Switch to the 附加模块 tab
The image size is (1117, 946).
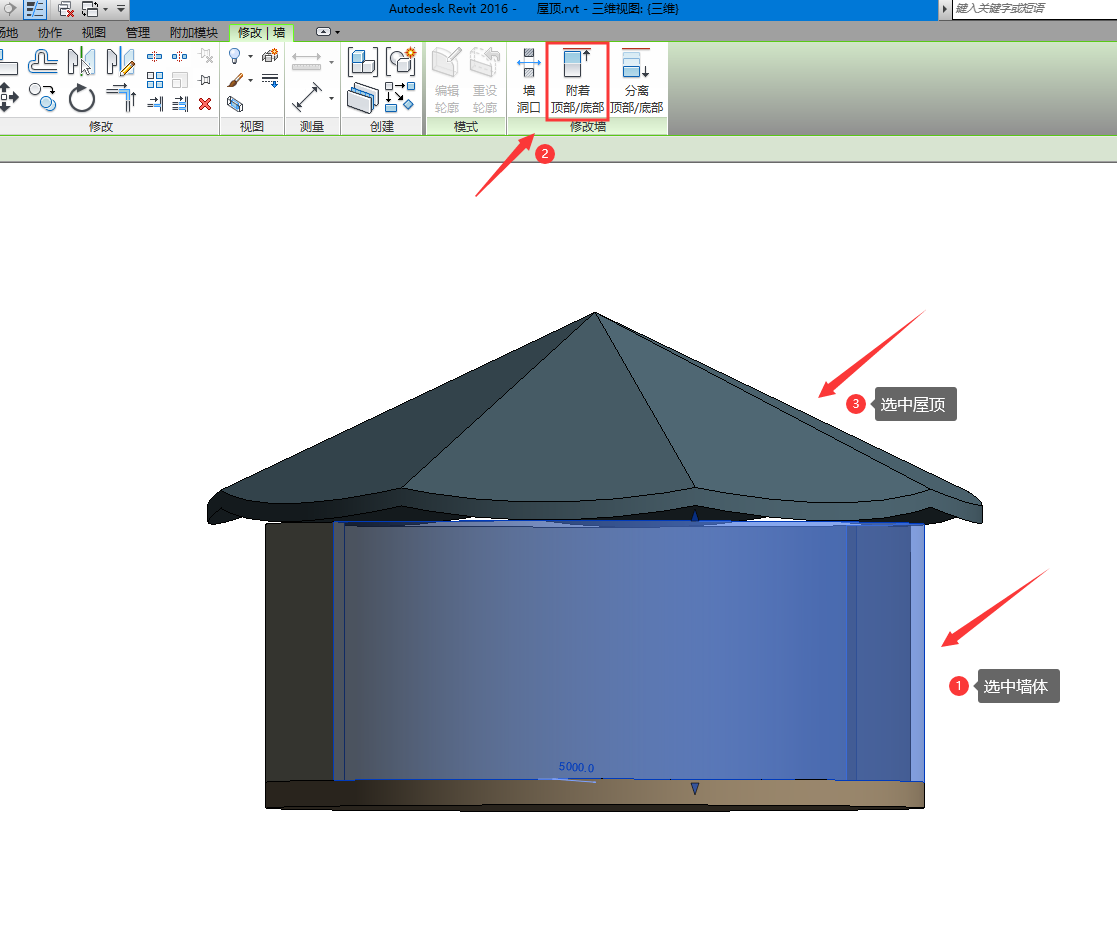tap(194, 33)
